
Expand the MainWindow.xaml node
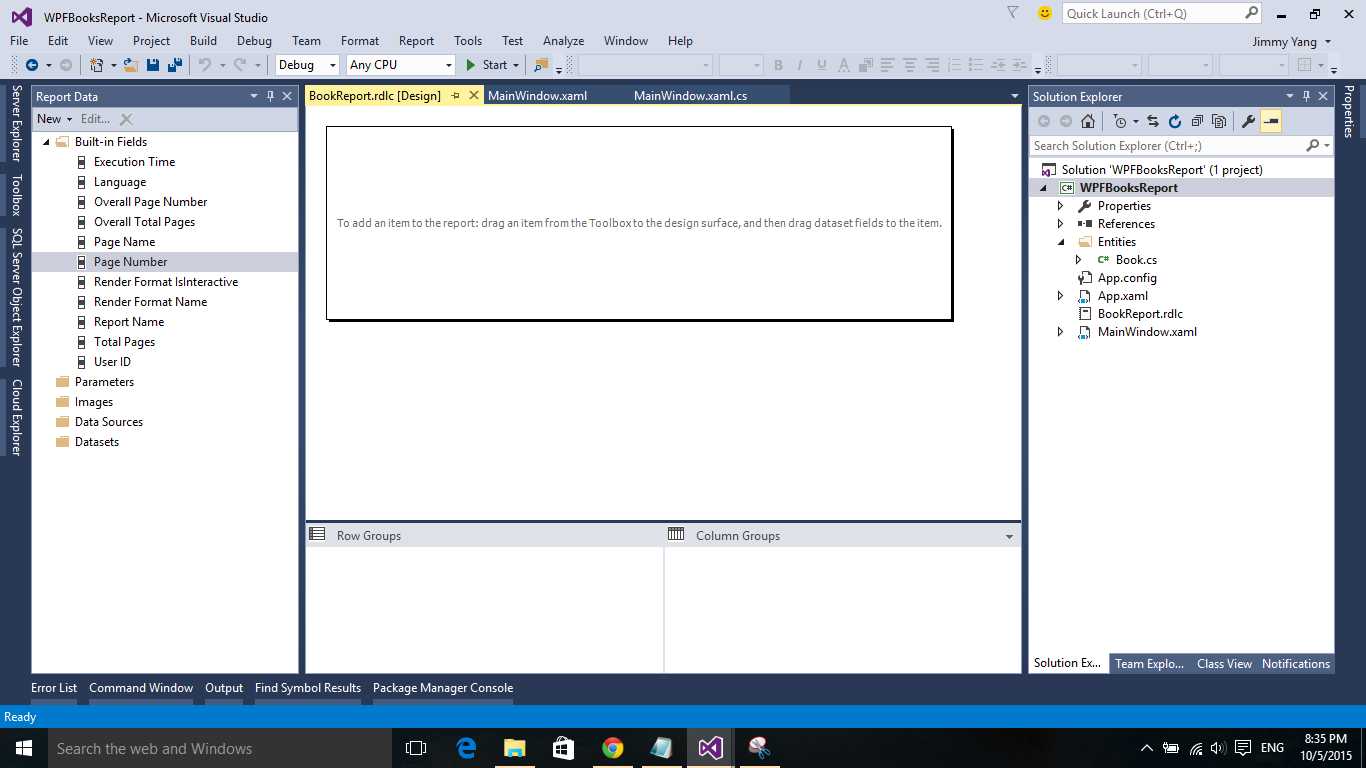[x=1061, y=332]
